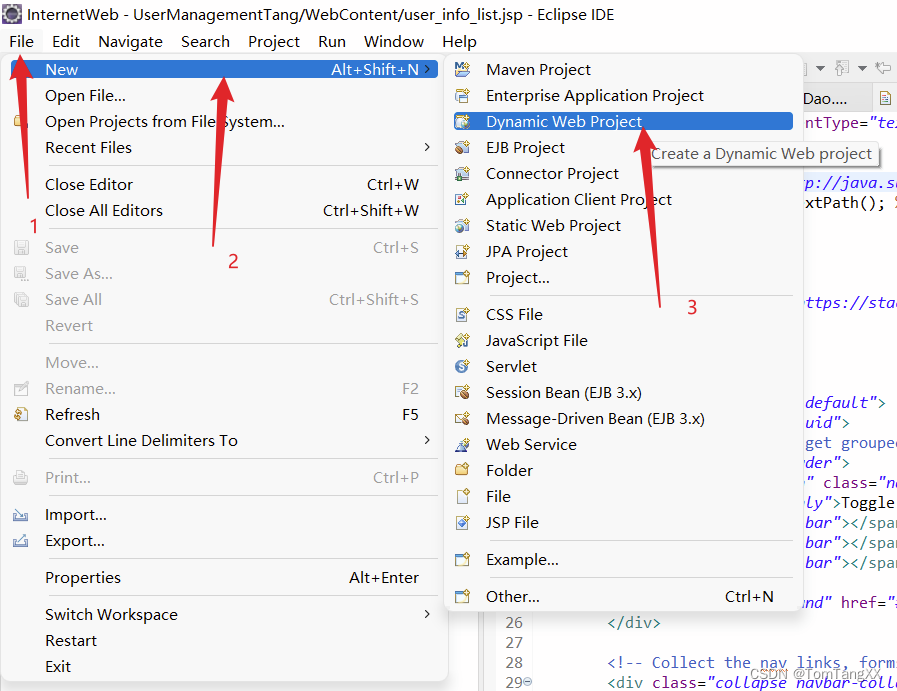Click line number 28 in editor gutter

click(514, 662)
